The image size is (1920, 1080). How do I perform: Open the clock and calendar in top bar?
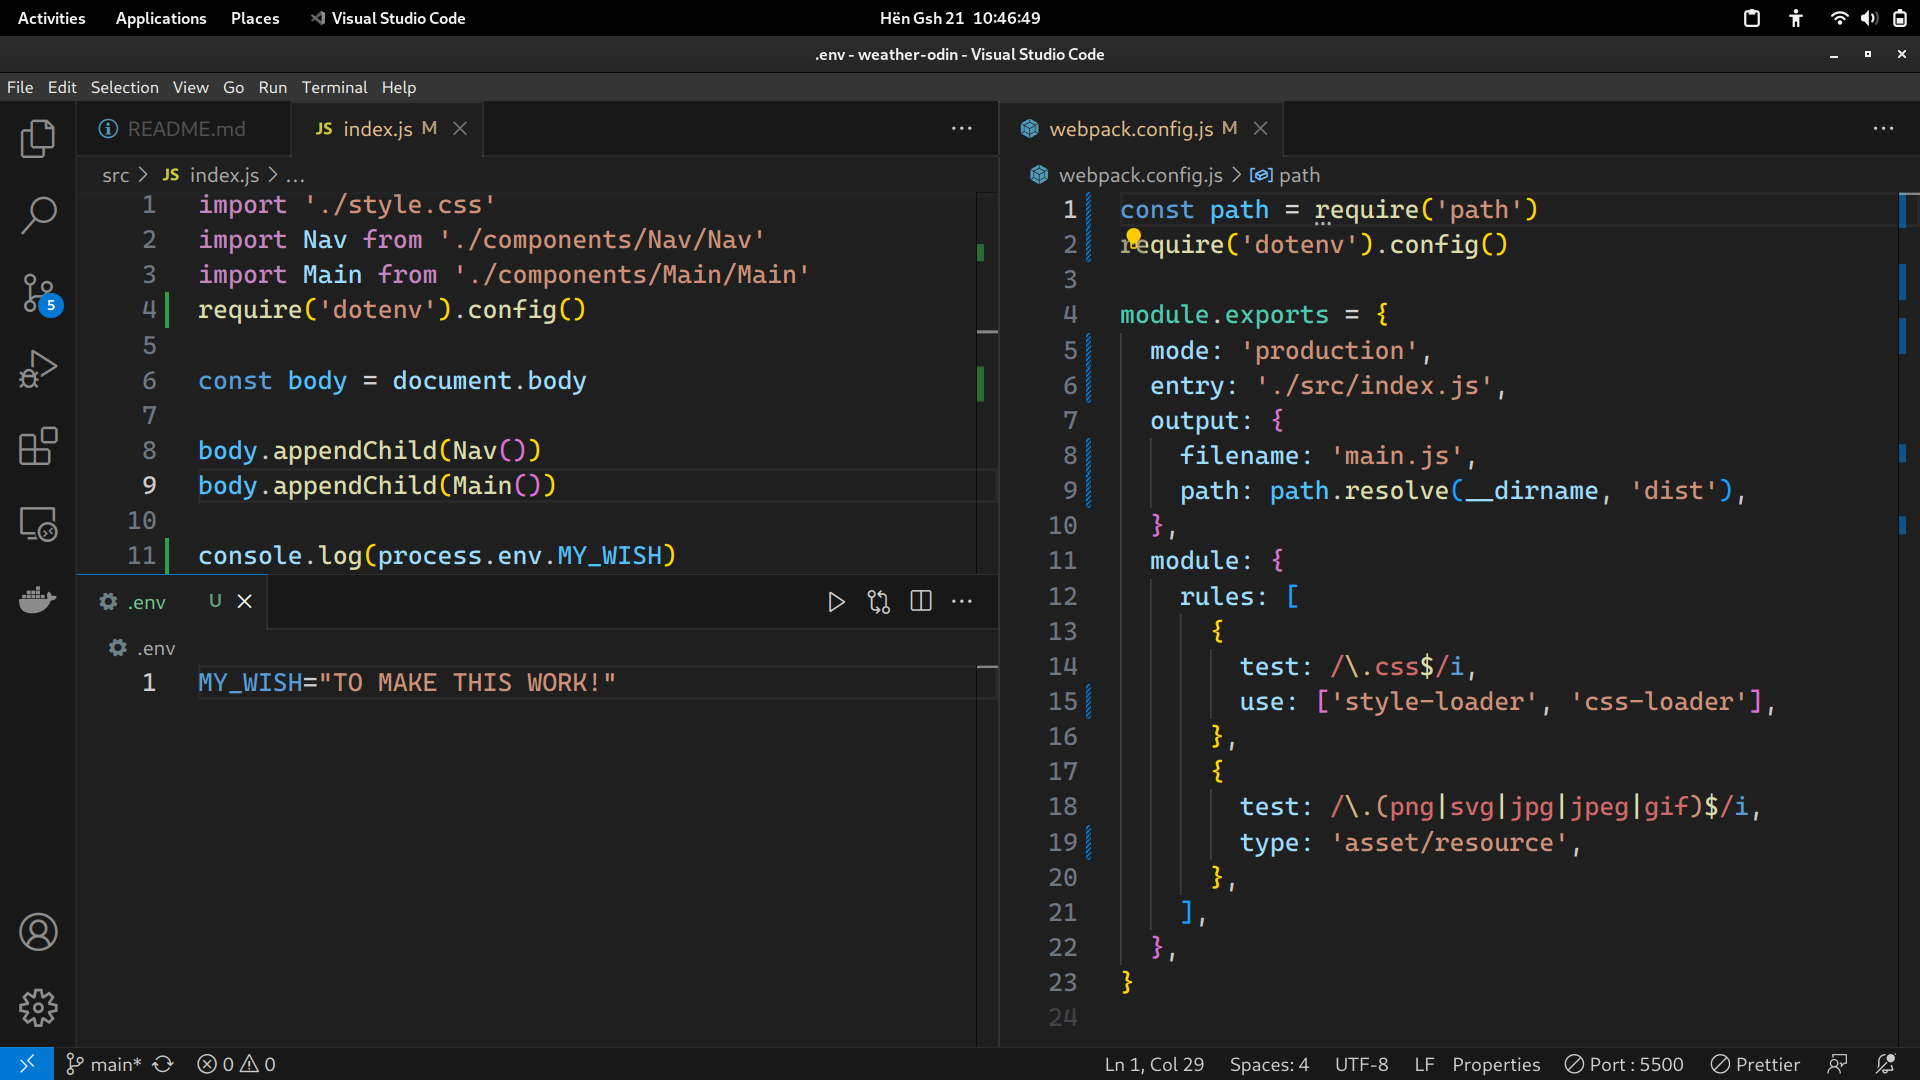coord(960,18)
